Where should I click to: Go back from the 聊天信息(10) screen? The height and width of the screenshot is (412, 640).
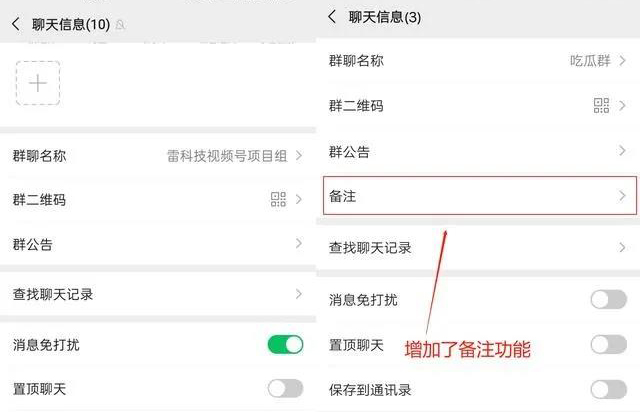(16, 23)
